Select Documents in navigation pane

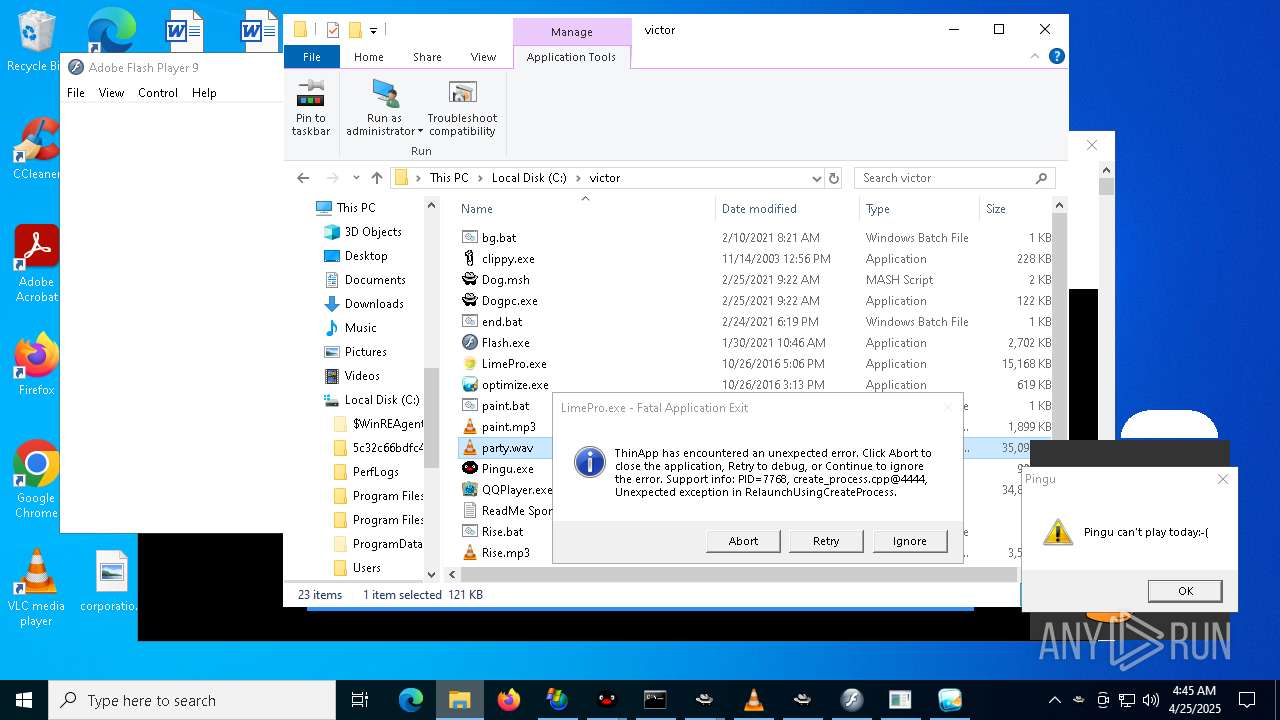[375, 280]
